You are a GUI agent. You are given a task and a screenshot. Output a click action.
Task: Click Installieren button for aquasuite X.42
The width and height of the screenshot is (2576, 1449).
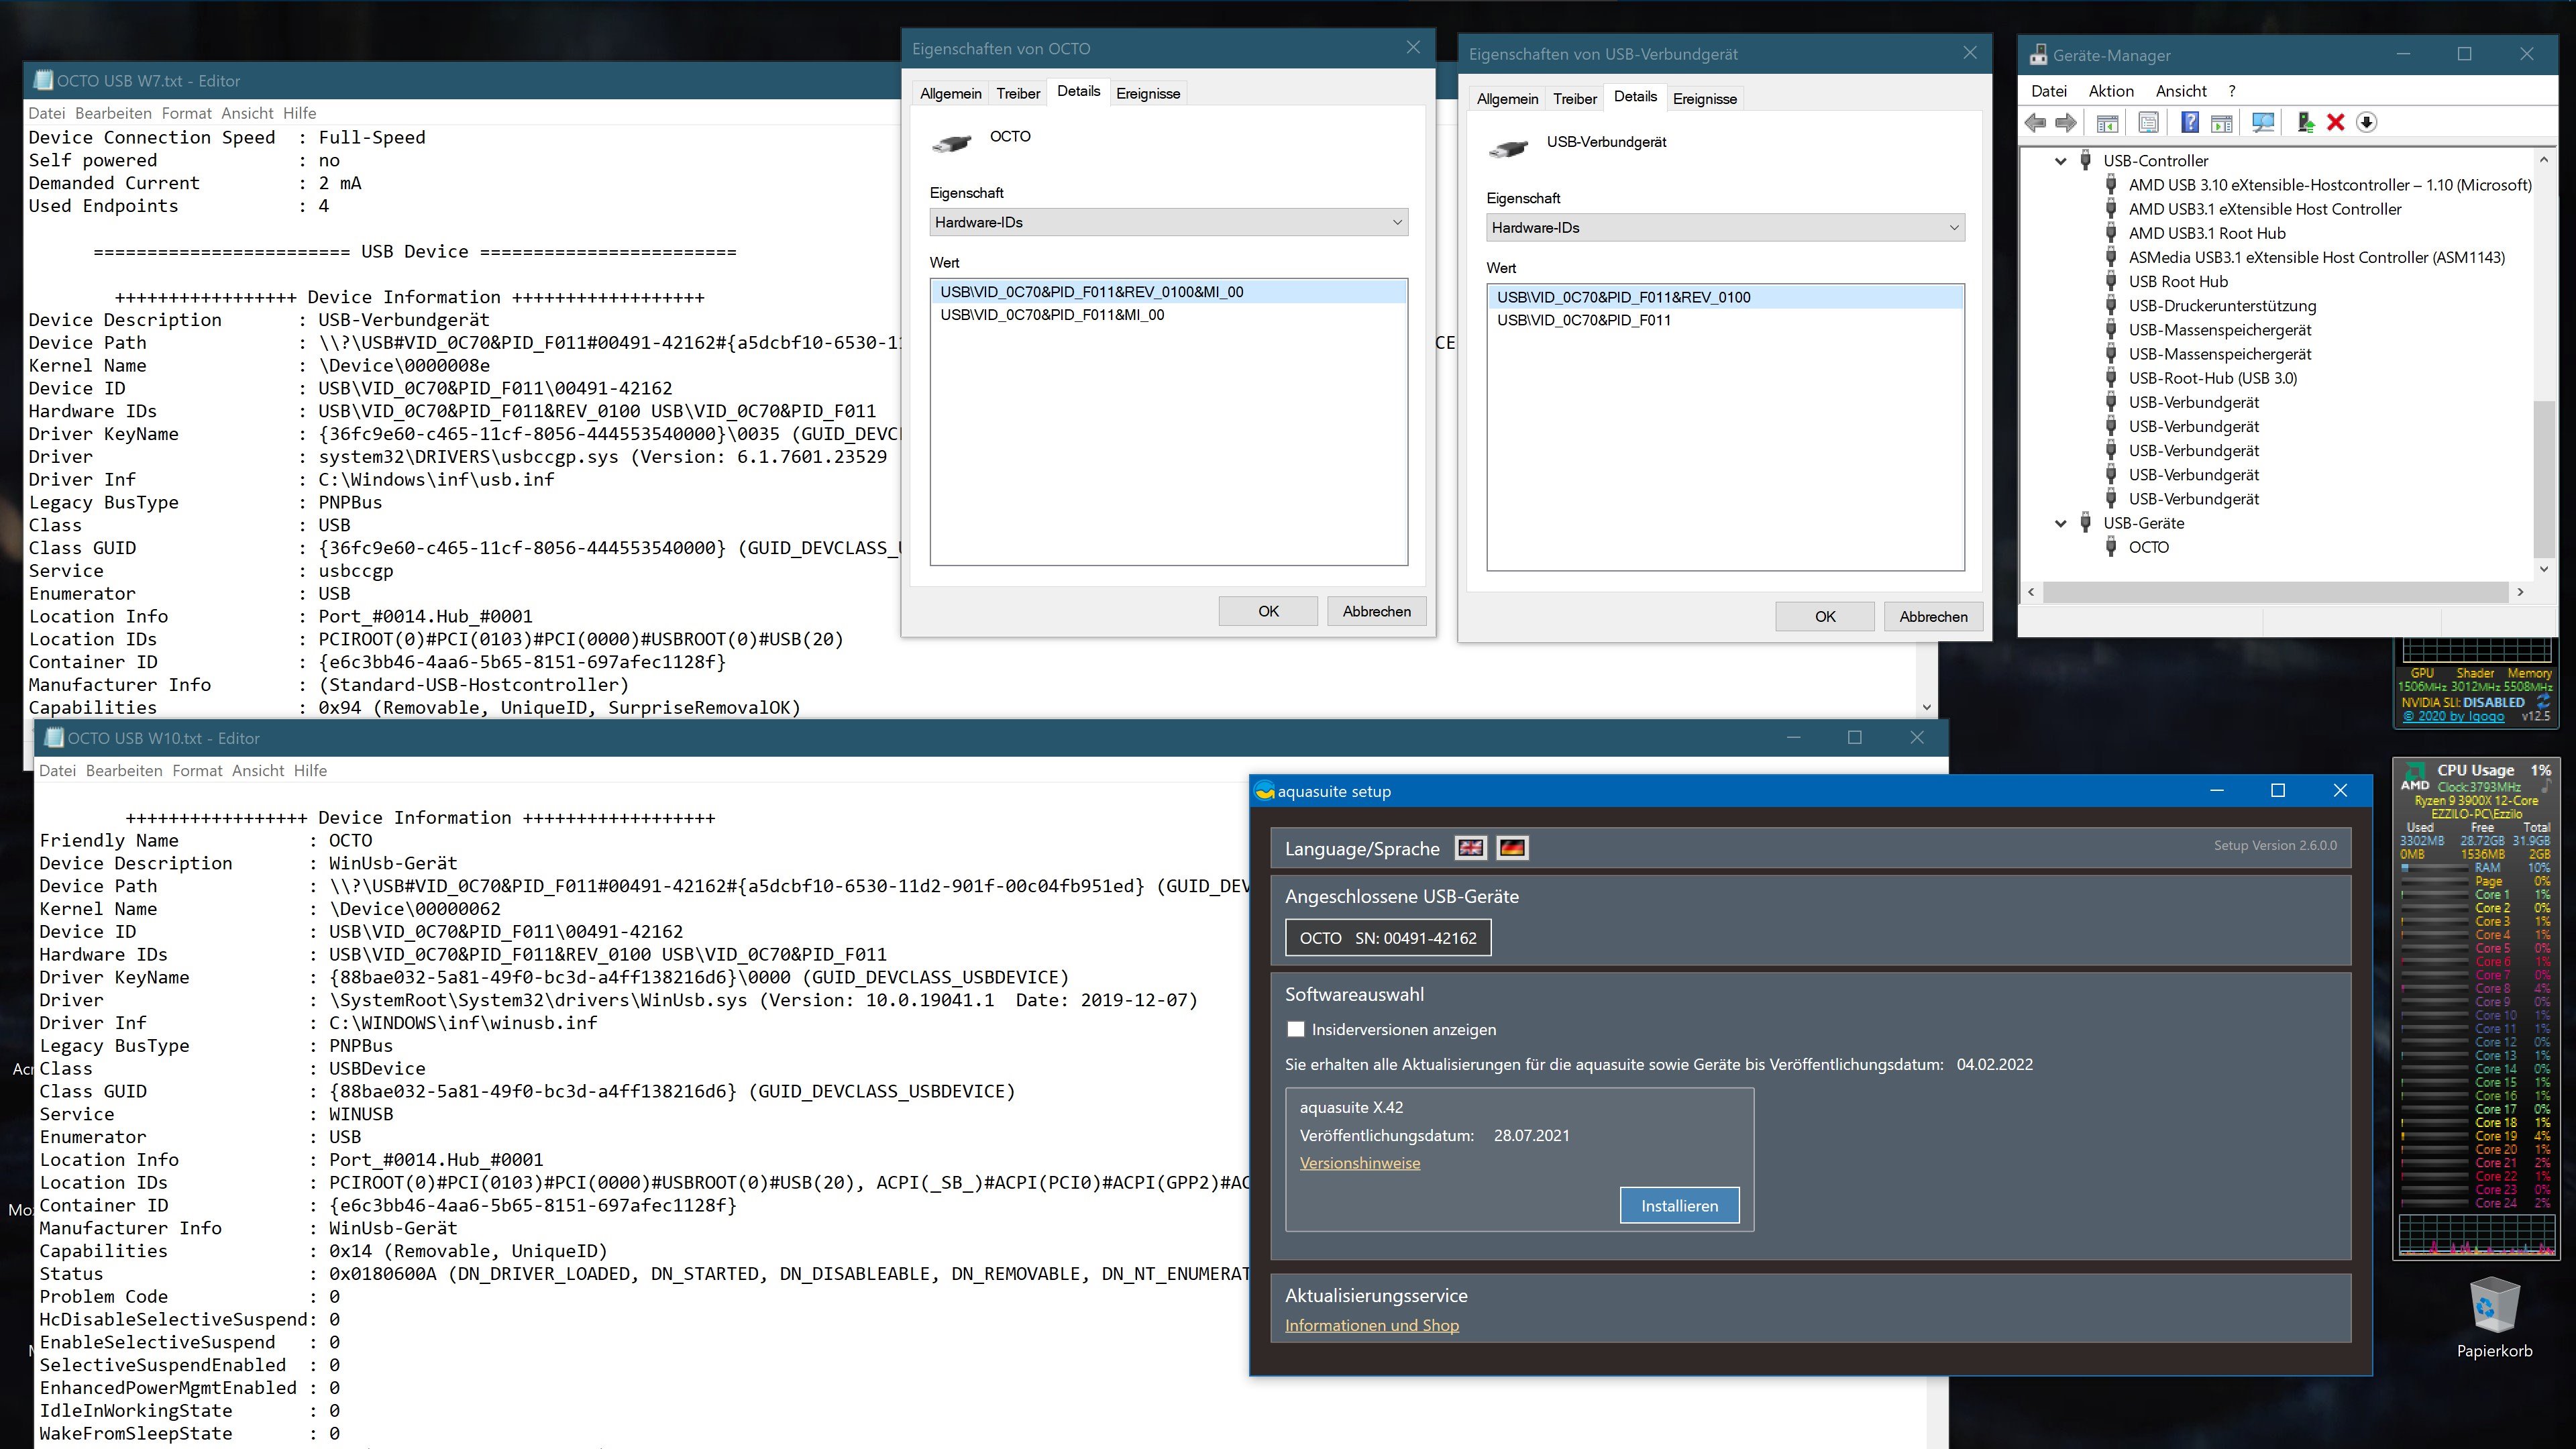click(x=1679, y=1206)
